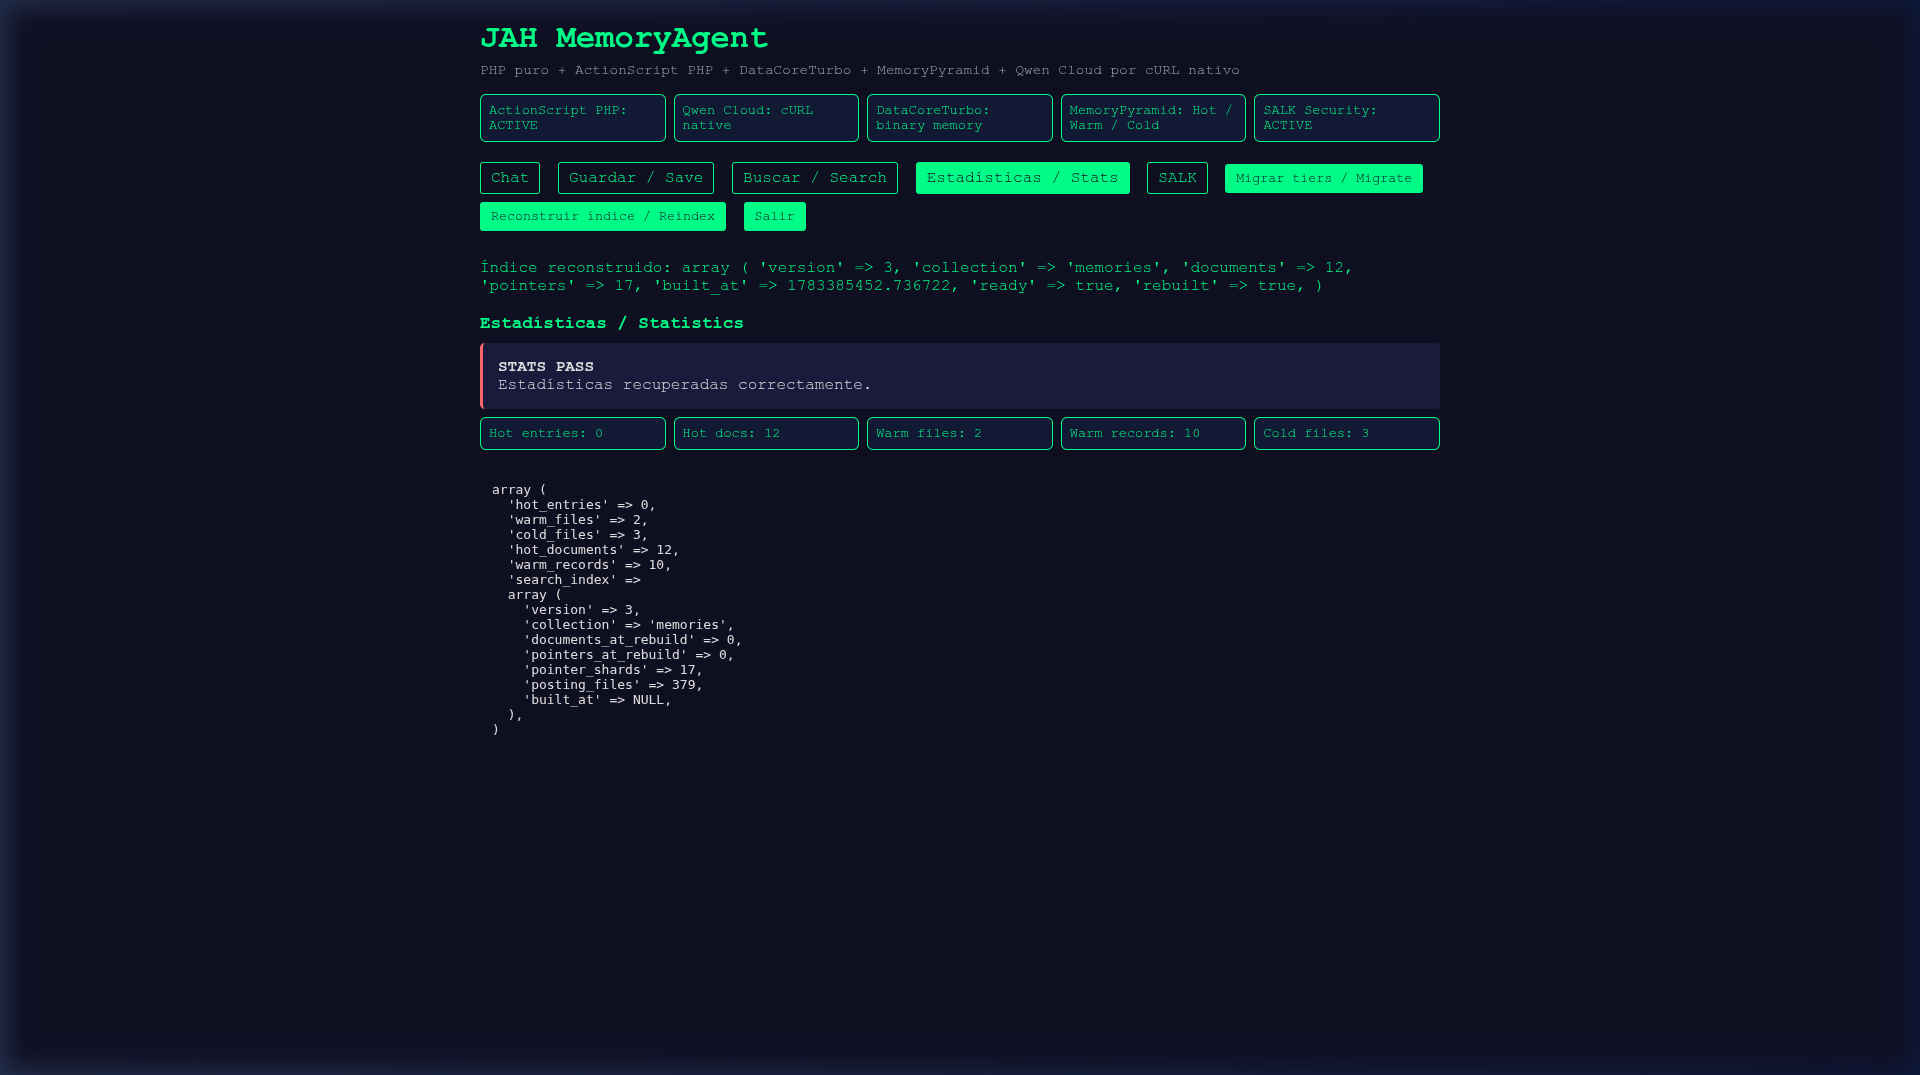Viewport: 1920px width, 1075px height.
Task: Click Hot entries: 0 stat card
Action: tap(572, 433)
